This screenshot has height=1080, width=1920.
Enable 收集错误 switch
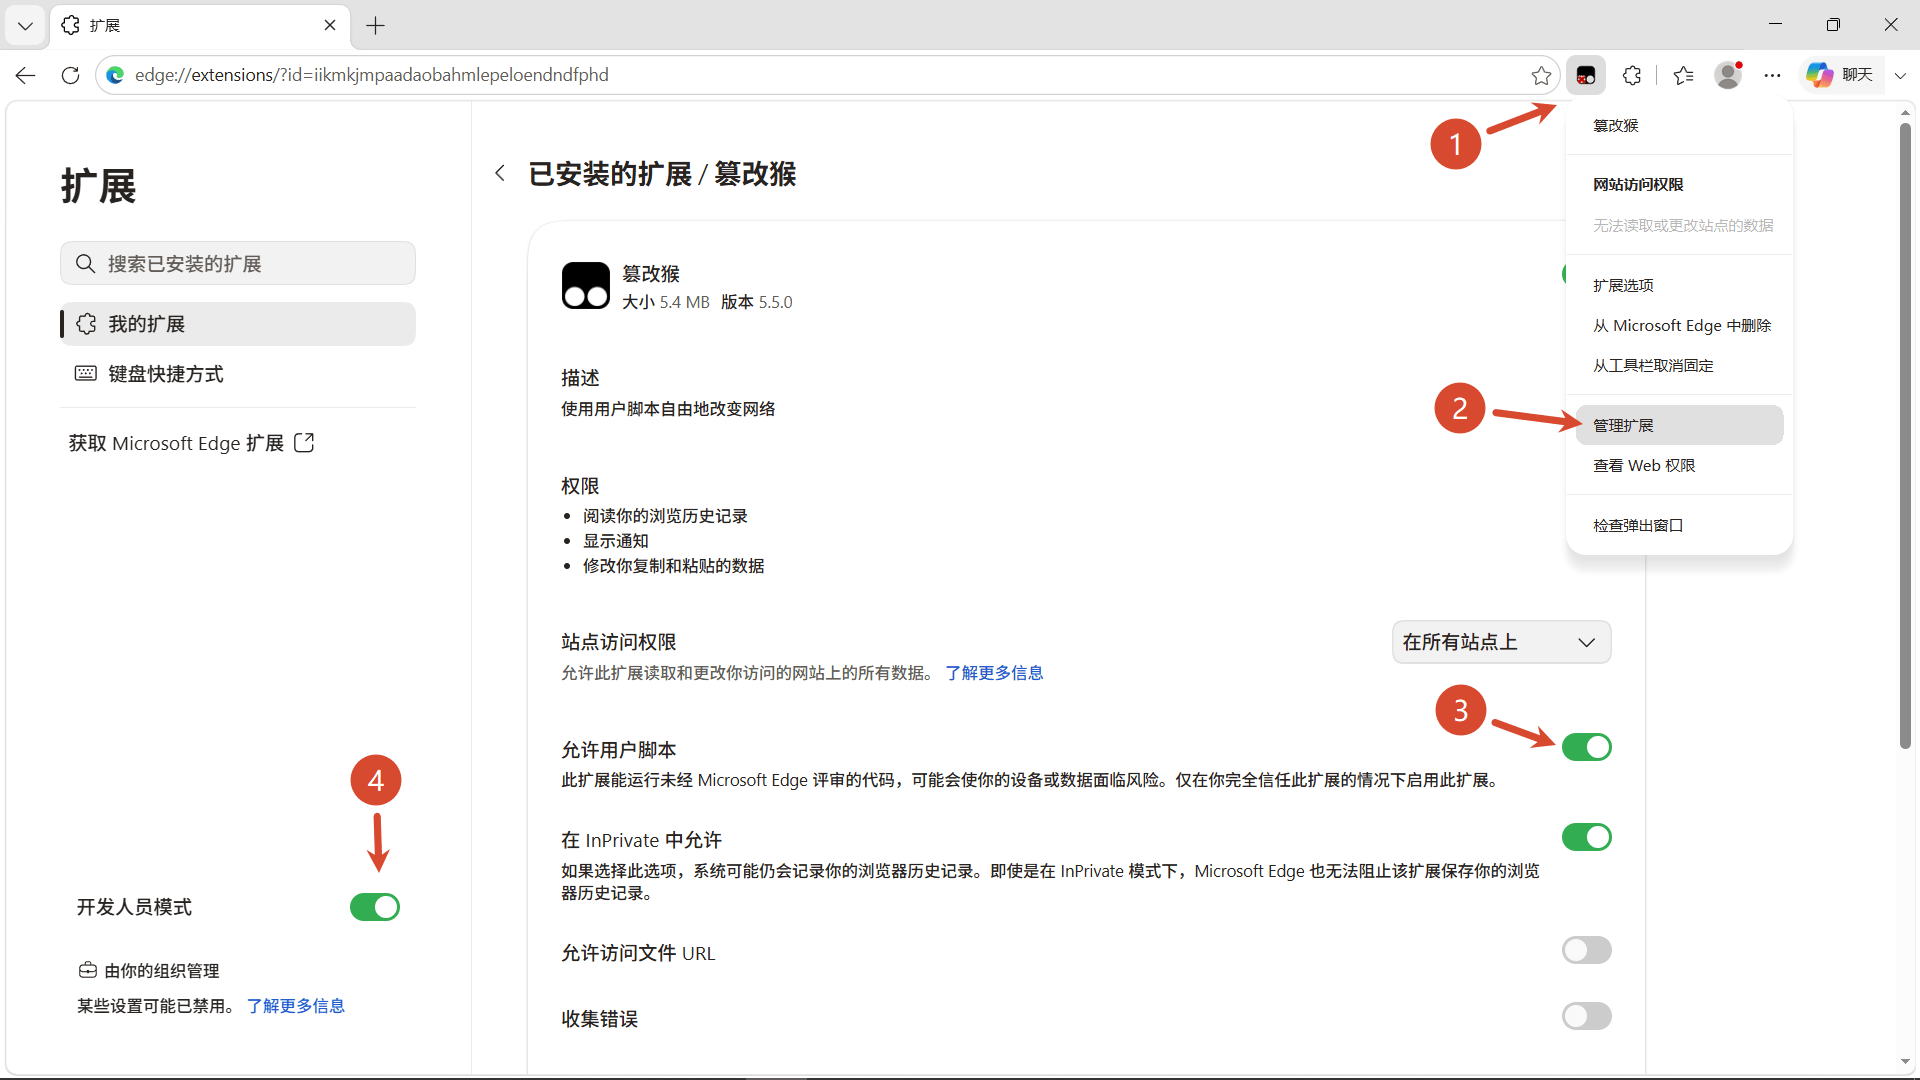(1587, 1016)
